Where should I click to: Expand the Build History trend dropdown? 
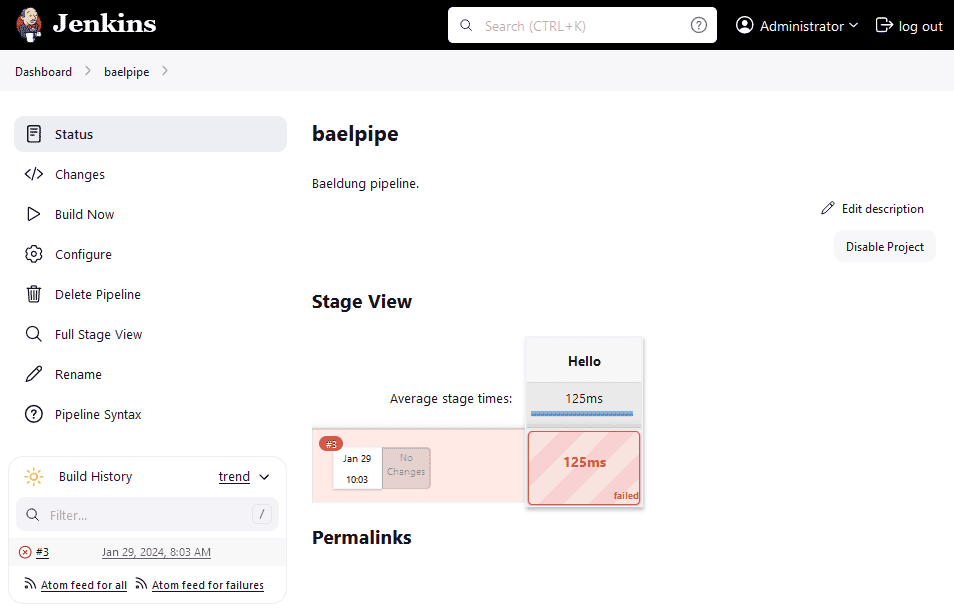pos(234,477)
